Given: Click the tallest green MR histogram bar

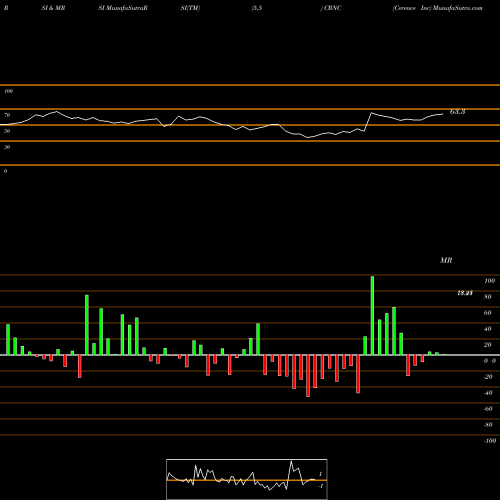Looking at the screenshot, I should [x=372, y=315].
